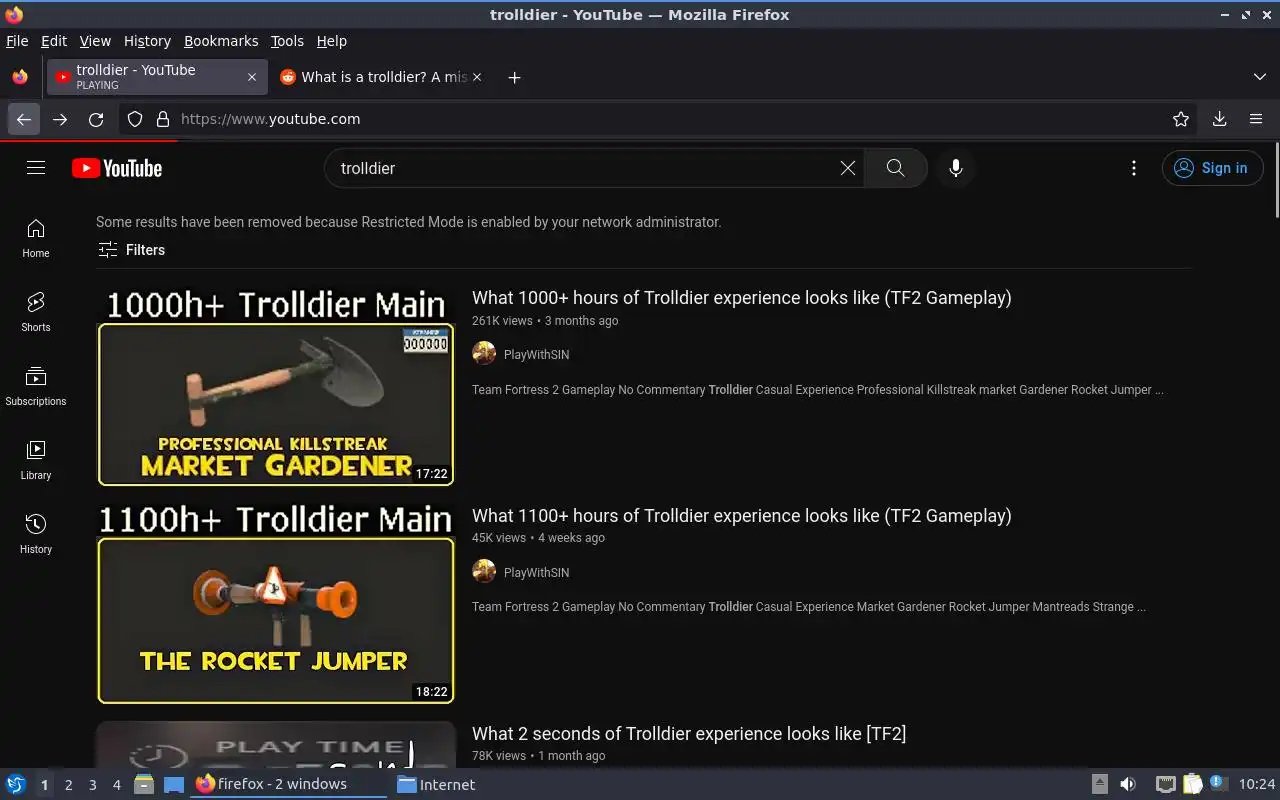
Task: Open the Bookmarks menu
Action: [221, 41]
